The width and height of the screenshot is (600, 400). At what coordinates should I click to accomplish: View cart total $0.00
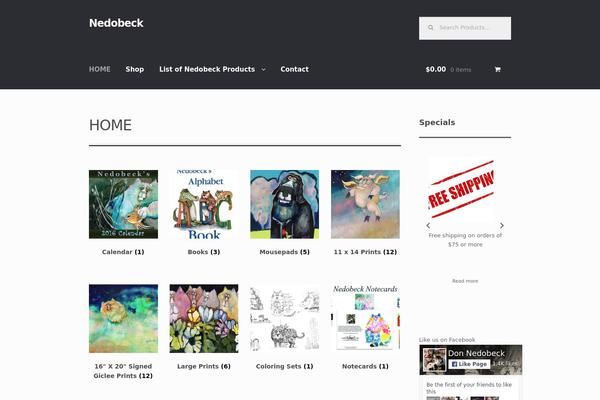(435, 69)
